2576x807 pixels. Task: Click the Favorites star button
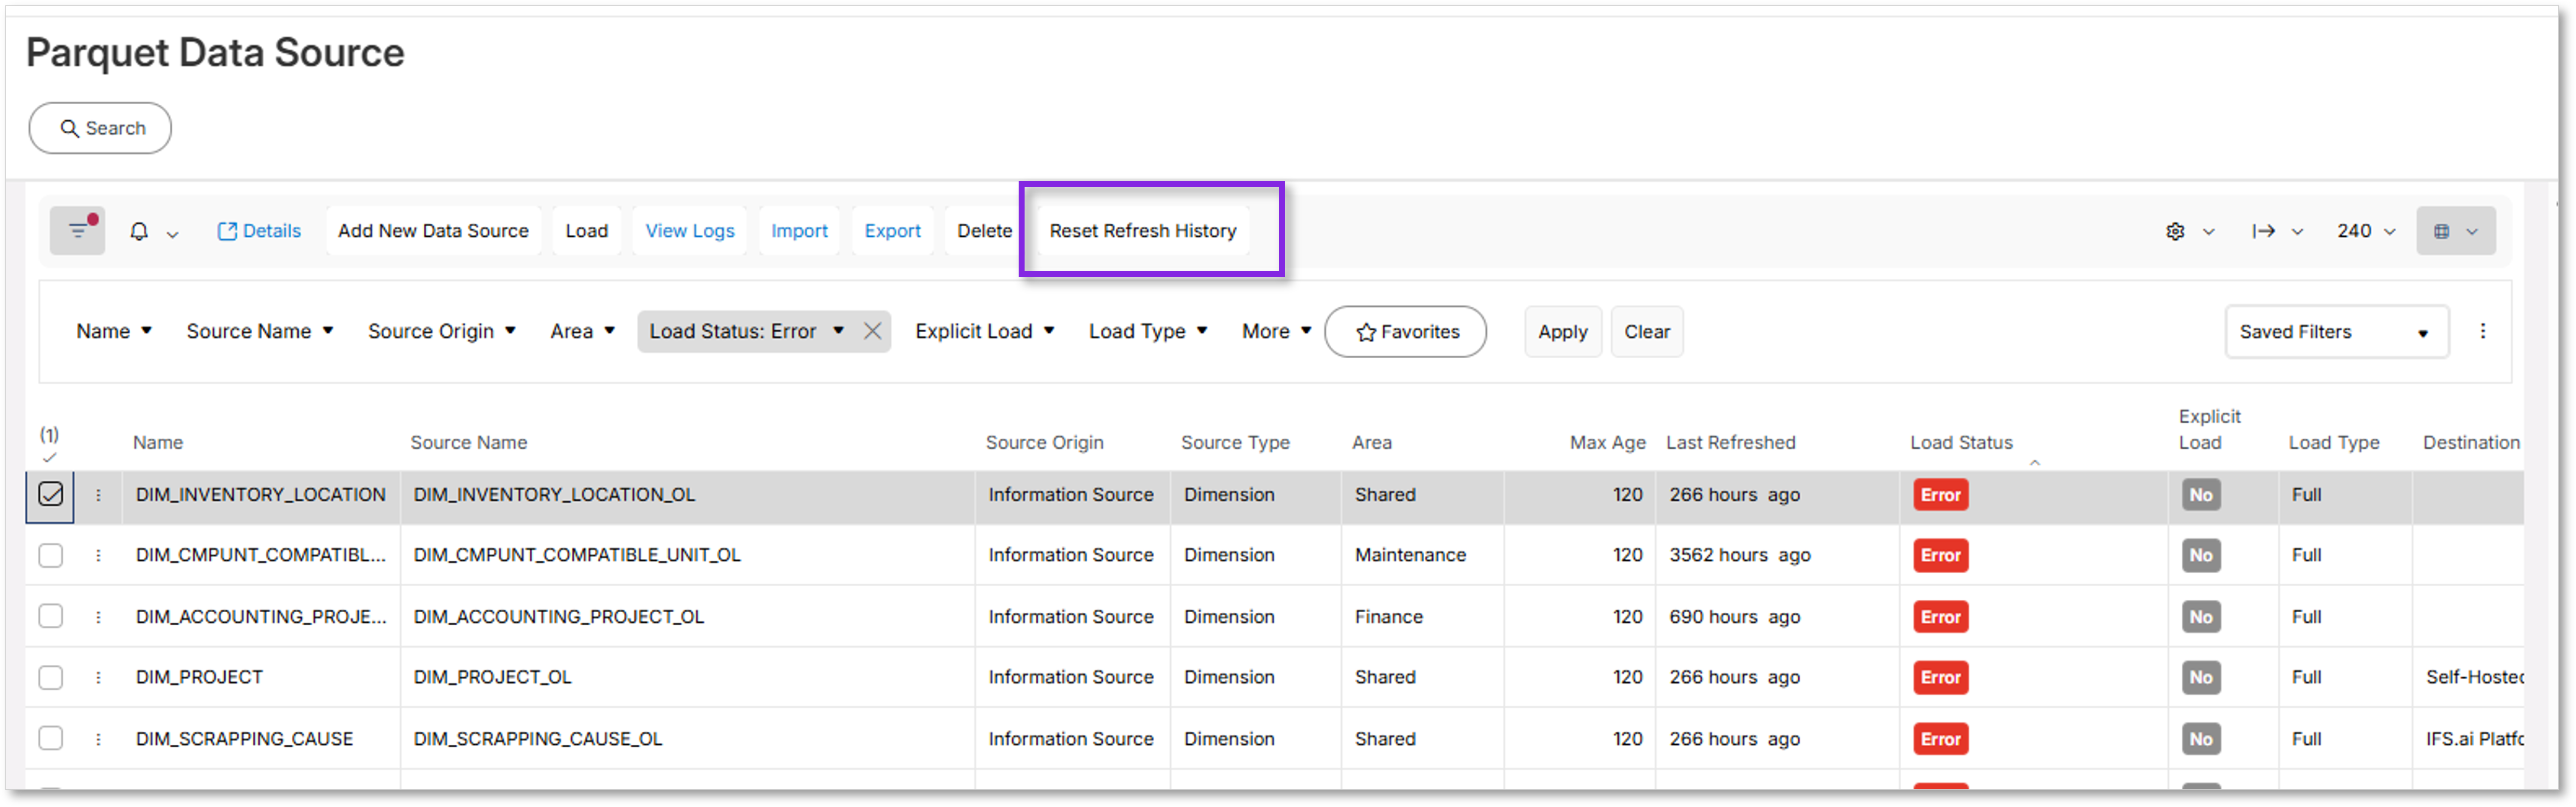click(x=1405, y=332)
